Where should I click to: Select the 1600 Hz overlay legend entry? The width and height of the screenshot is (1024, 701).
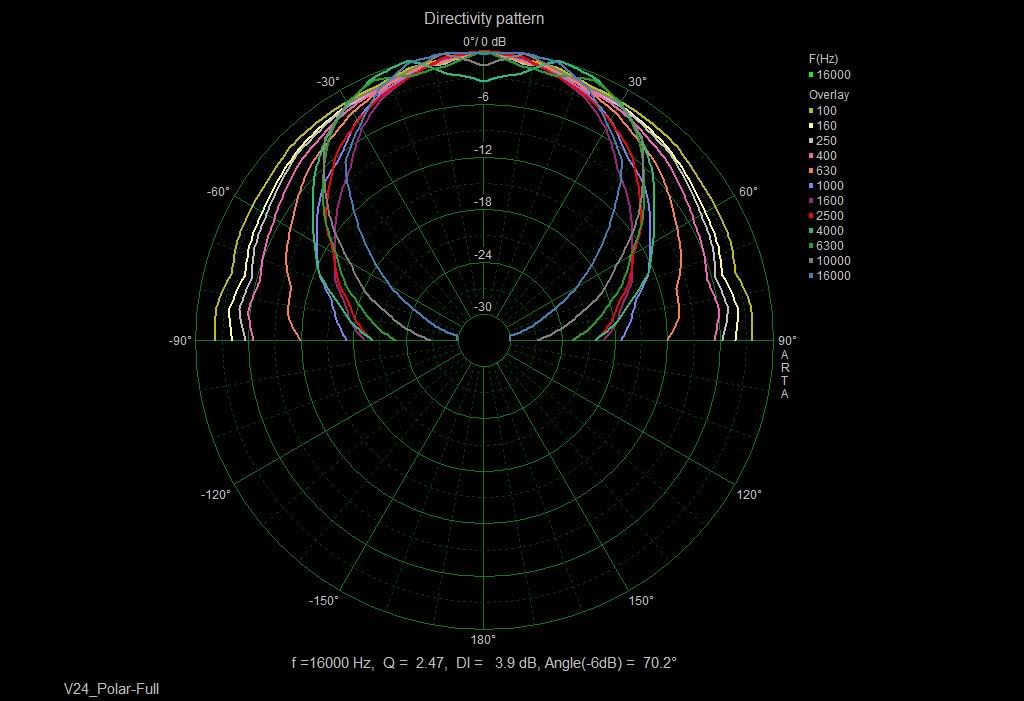point(829,201)
